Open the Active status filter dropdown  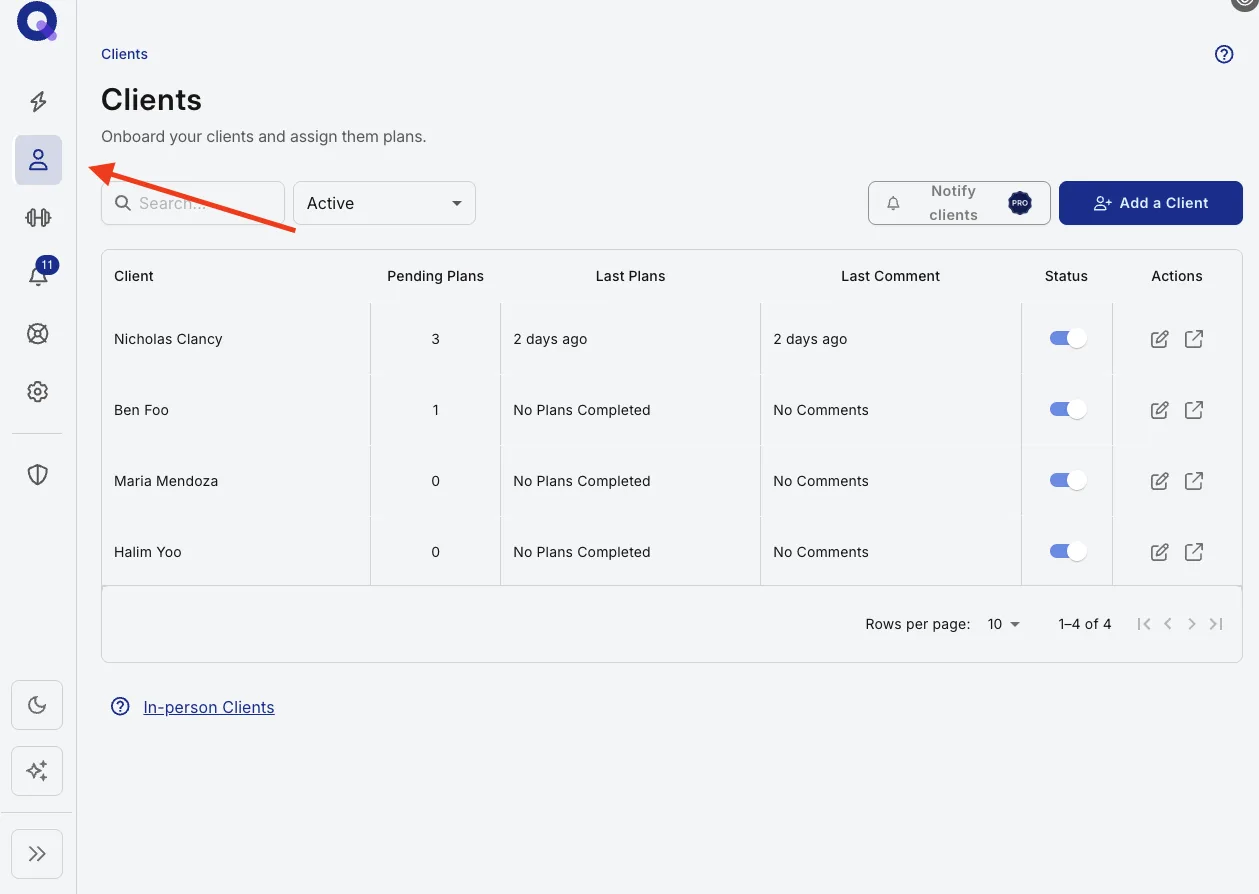[384, 203]
